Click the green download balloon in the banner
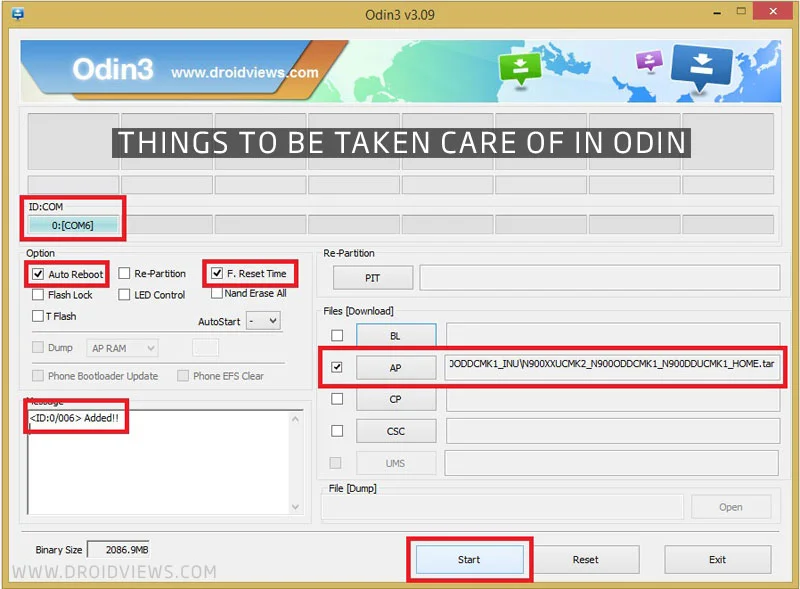Viewport: 800px width, 589px height. tap(520, 66)
